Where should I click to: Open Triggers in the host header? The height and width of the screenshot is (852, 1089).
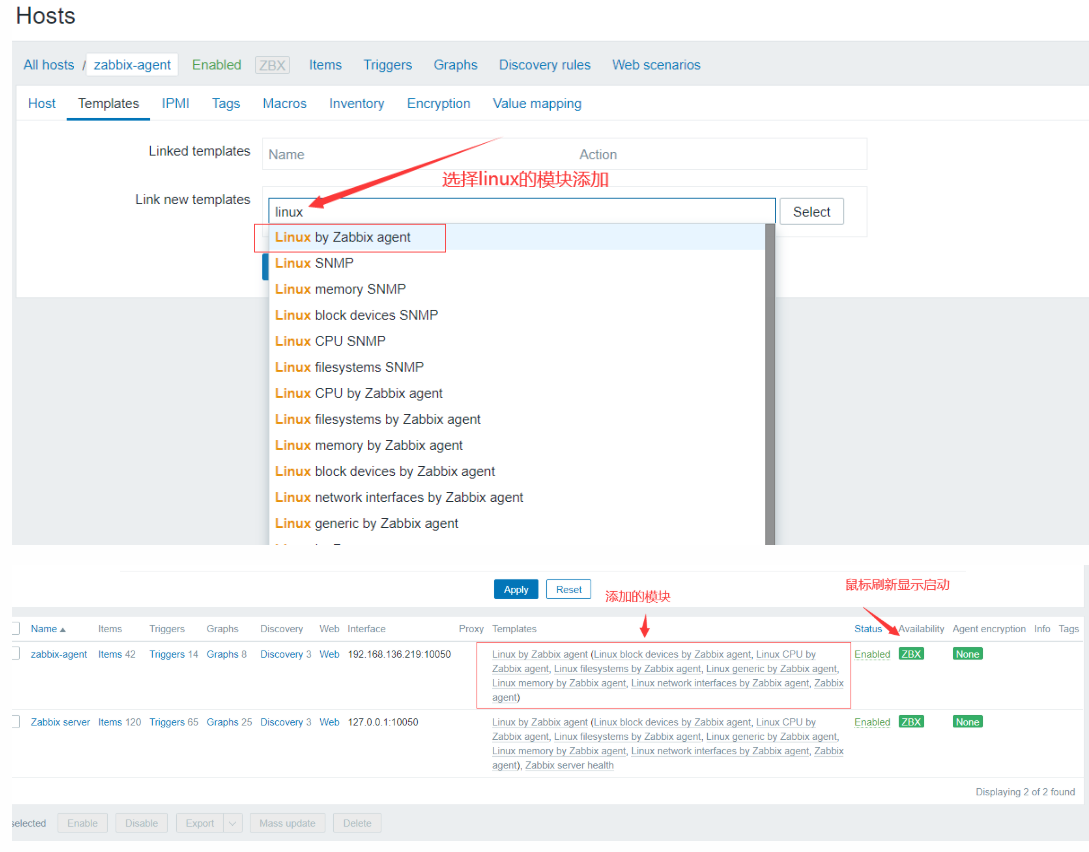point(388,65)
